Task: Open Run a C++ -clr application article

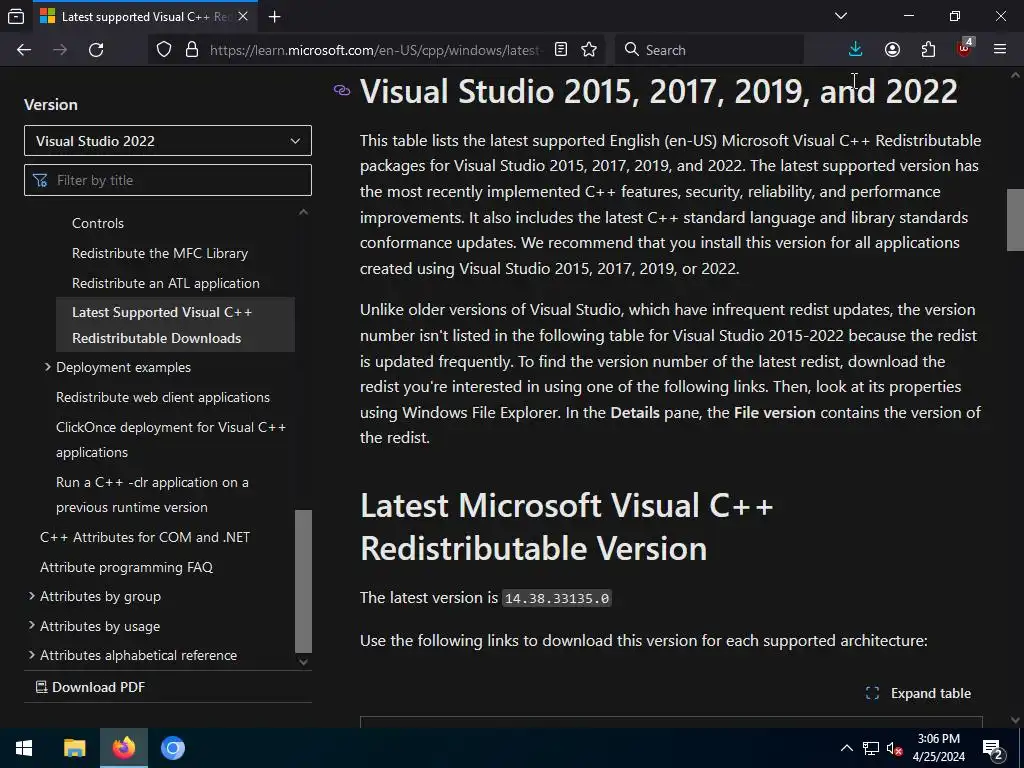Action: click(x=152, y=494)
